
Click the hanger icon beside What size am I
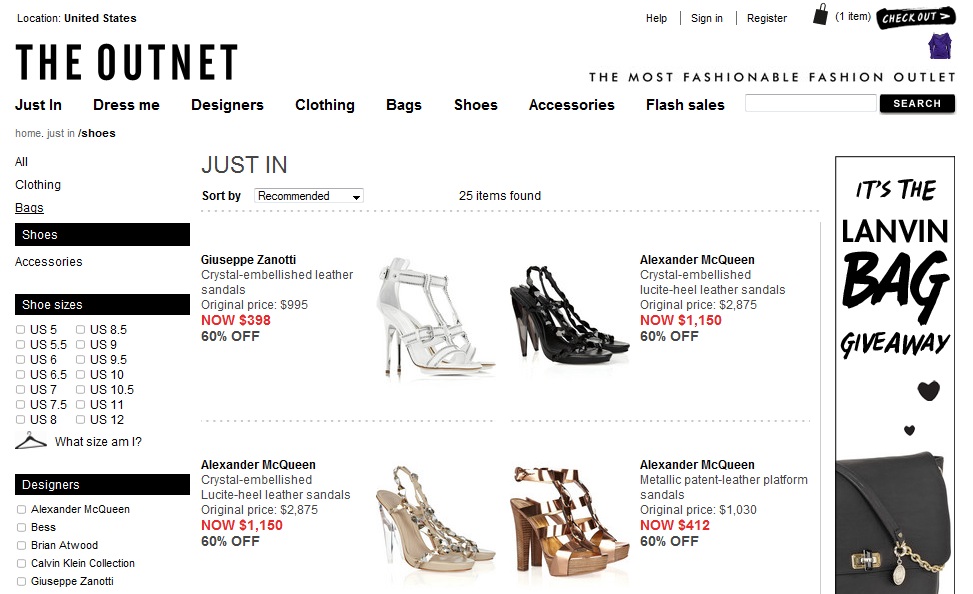point(30,441)
